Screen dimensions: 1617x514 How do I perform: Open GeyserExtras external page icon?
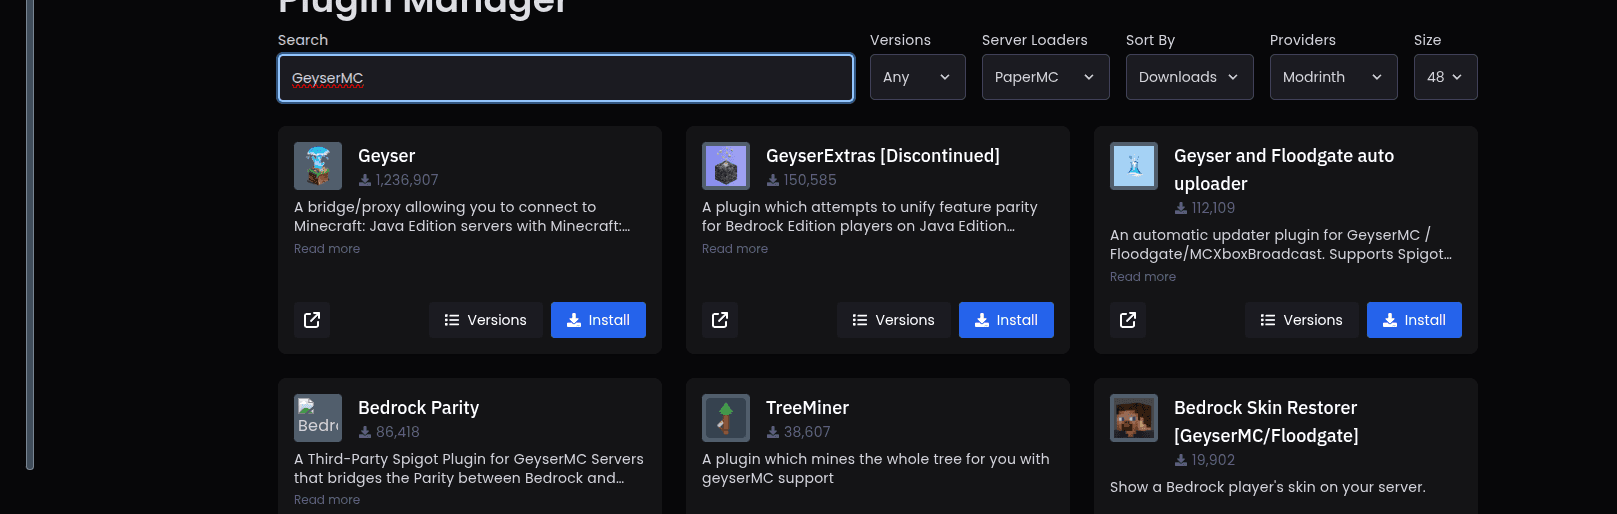[x=720, y=320]
